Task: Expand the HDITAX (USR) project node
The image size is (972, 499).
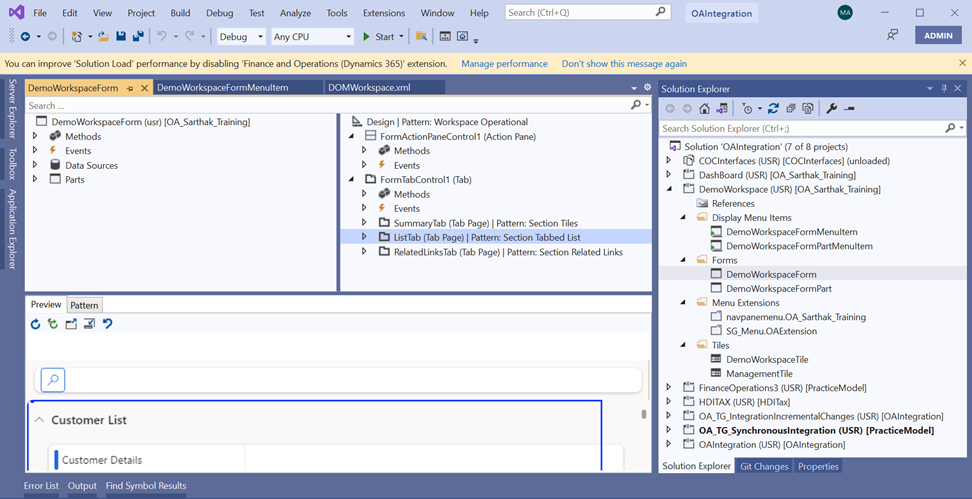Action: pos(669,402)
